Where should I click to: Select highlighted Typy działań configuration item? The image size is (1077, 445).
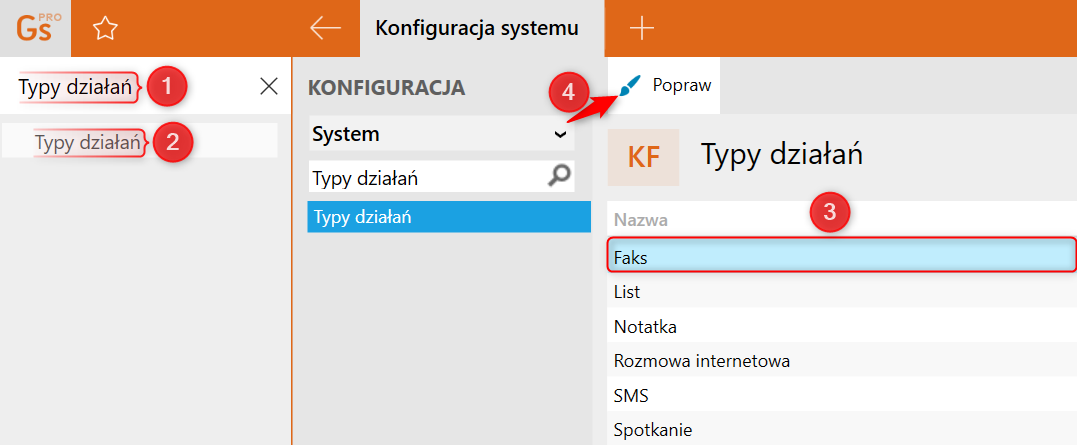449,217
